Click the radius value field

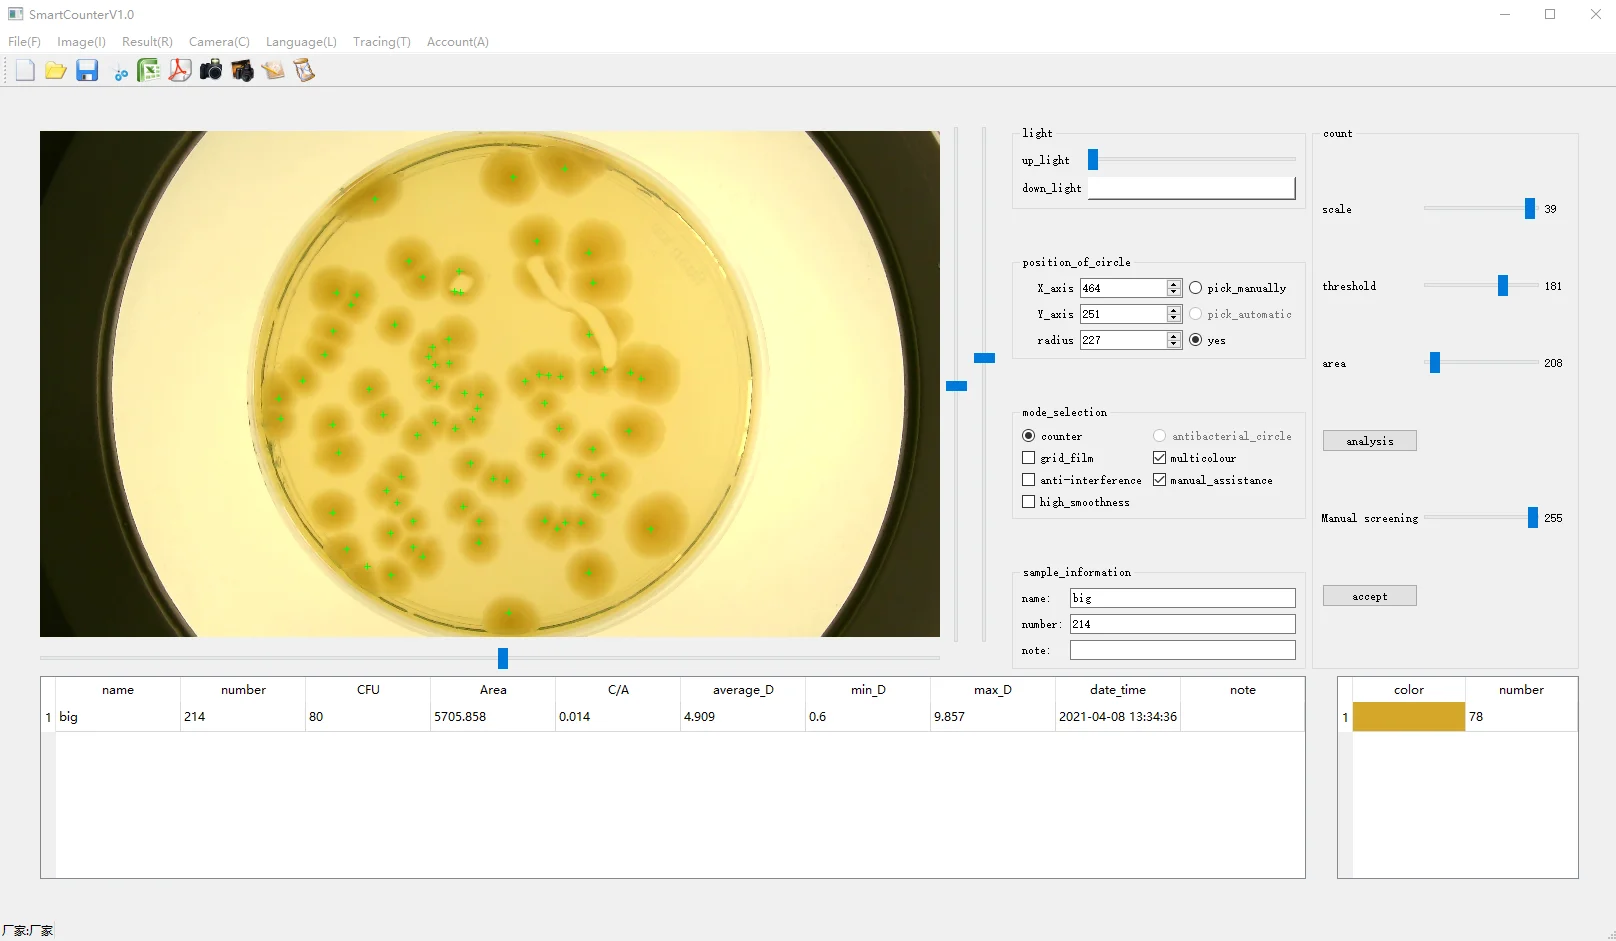(1123, 340)
